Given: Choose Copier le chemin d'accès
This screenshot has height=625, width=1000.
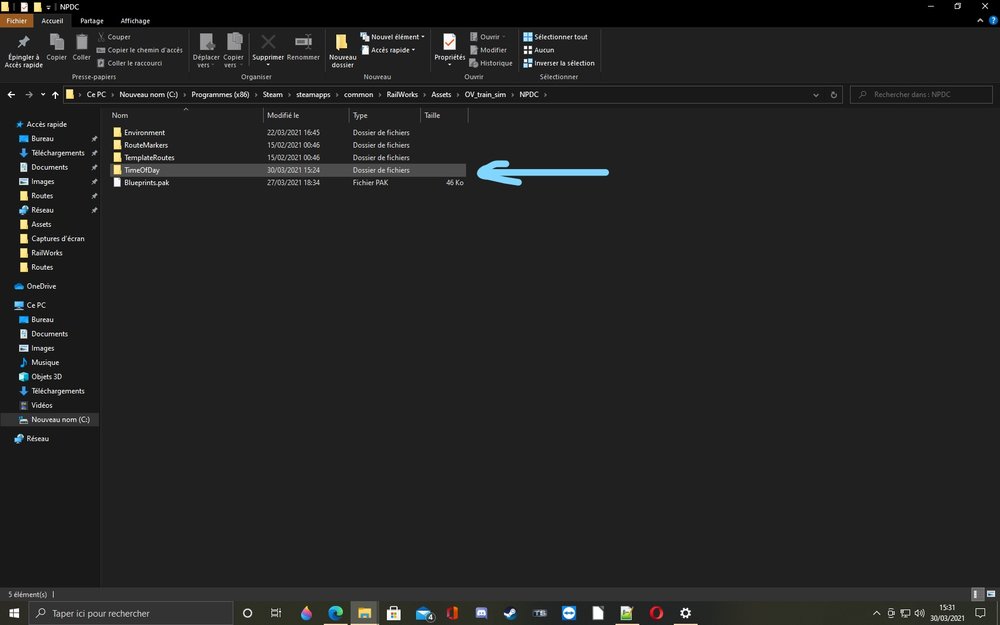Looking at the screenshot, I should [140, 50].
